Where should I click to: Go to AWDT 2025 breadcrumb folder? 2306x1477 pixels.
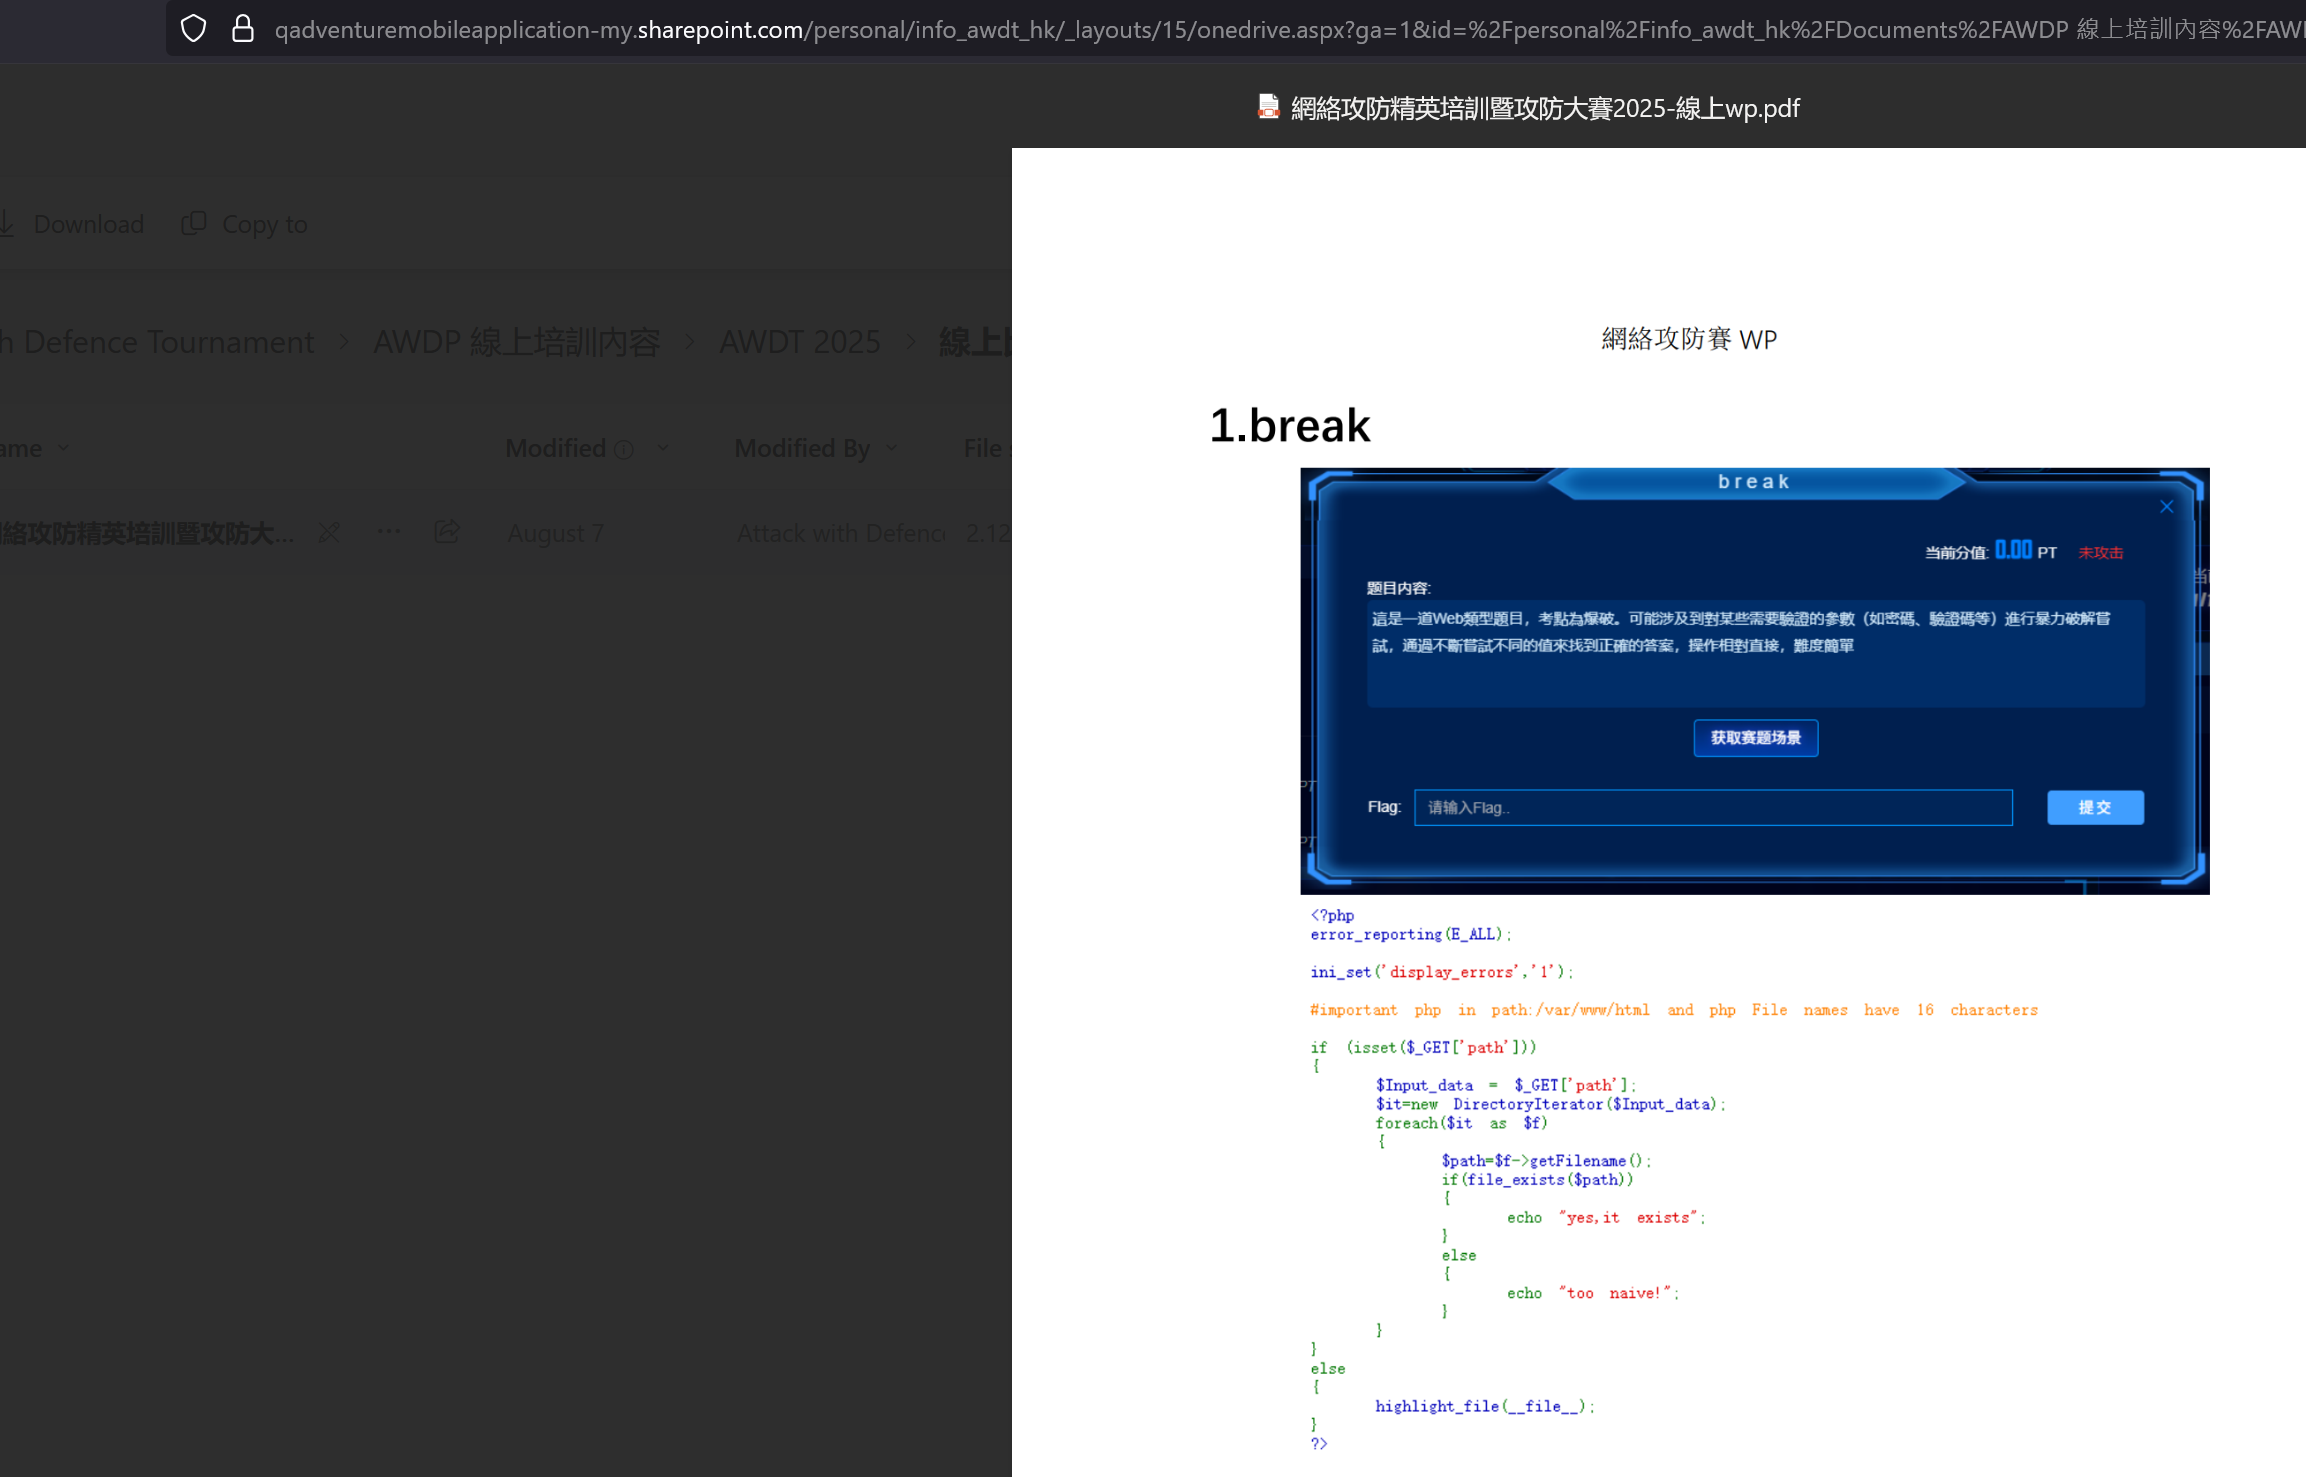click(800, 342)
